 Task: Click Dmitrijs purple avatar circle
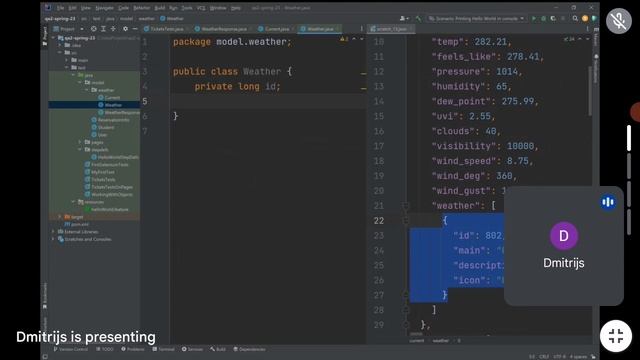tap(564, 236)
